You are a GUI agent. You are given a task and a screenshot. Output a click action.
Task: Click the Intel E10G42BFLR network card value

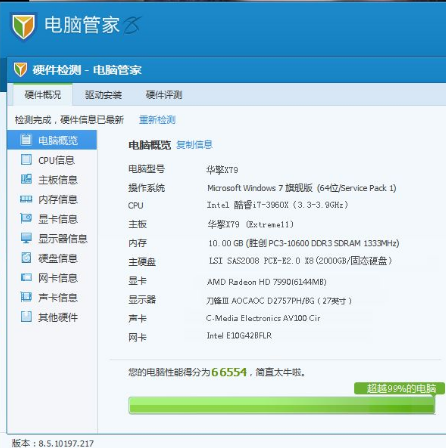[239, 335]
